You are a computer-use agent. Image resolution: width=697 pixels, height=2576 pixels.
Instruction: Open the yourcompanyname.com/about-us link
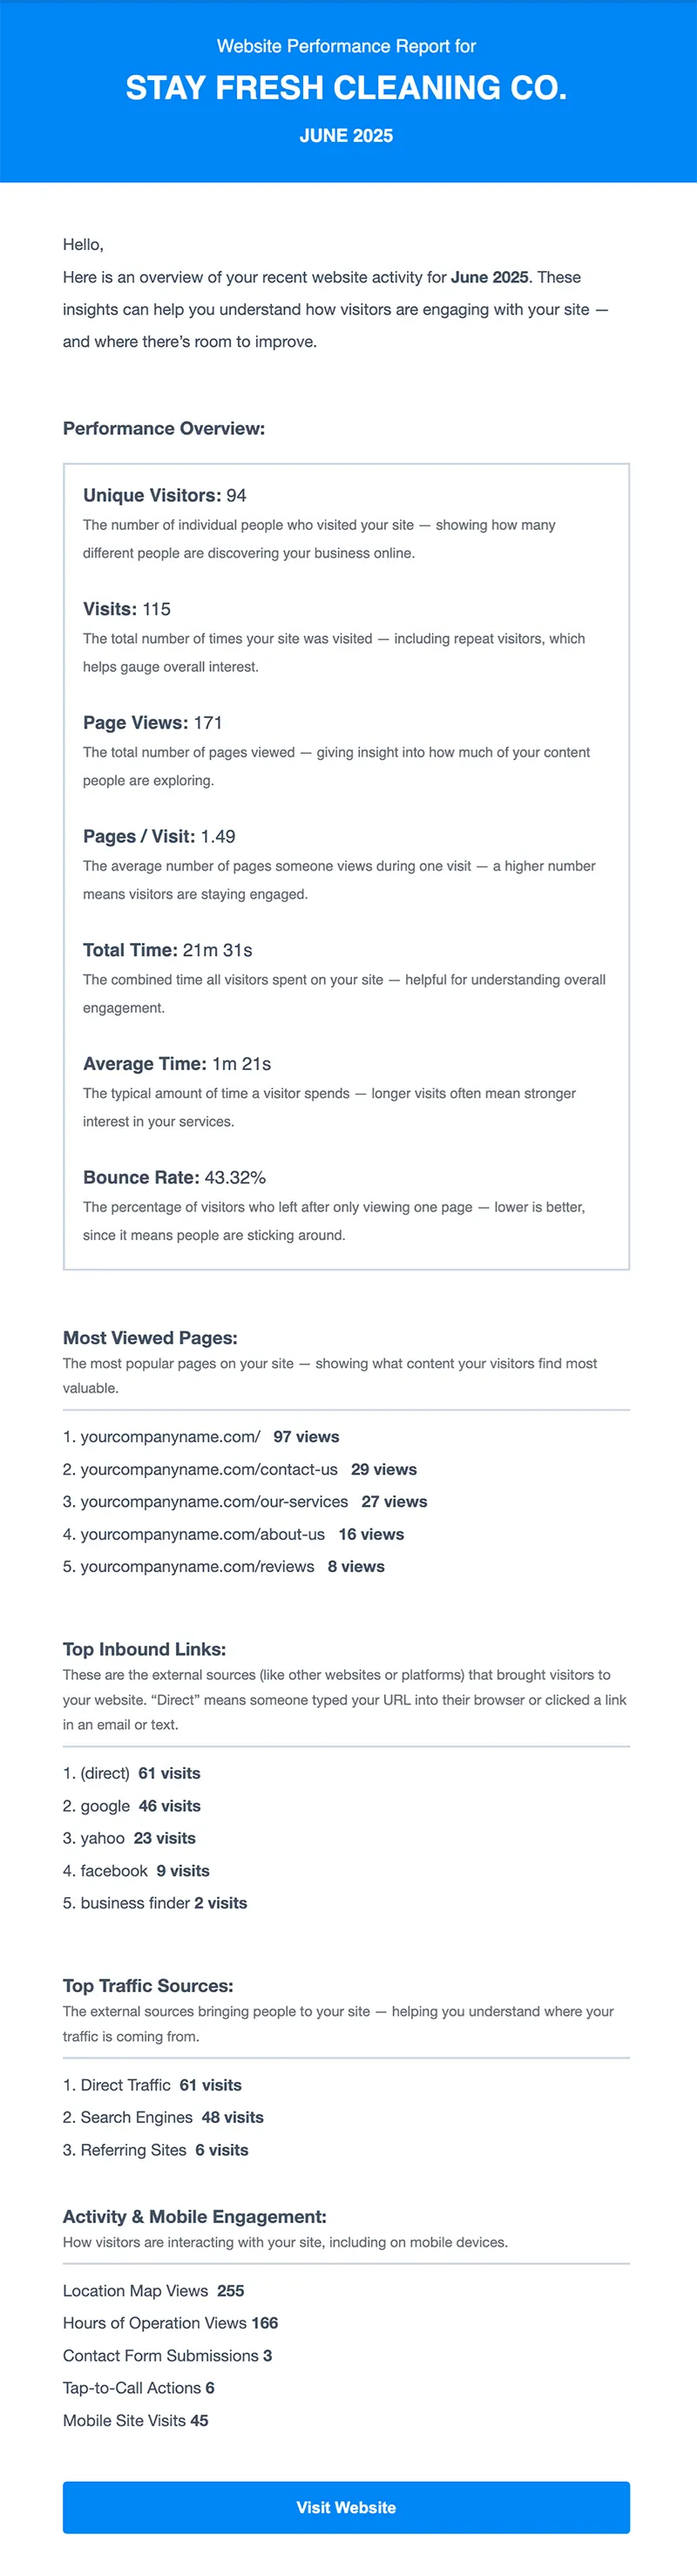click(x=202, y=1534)
